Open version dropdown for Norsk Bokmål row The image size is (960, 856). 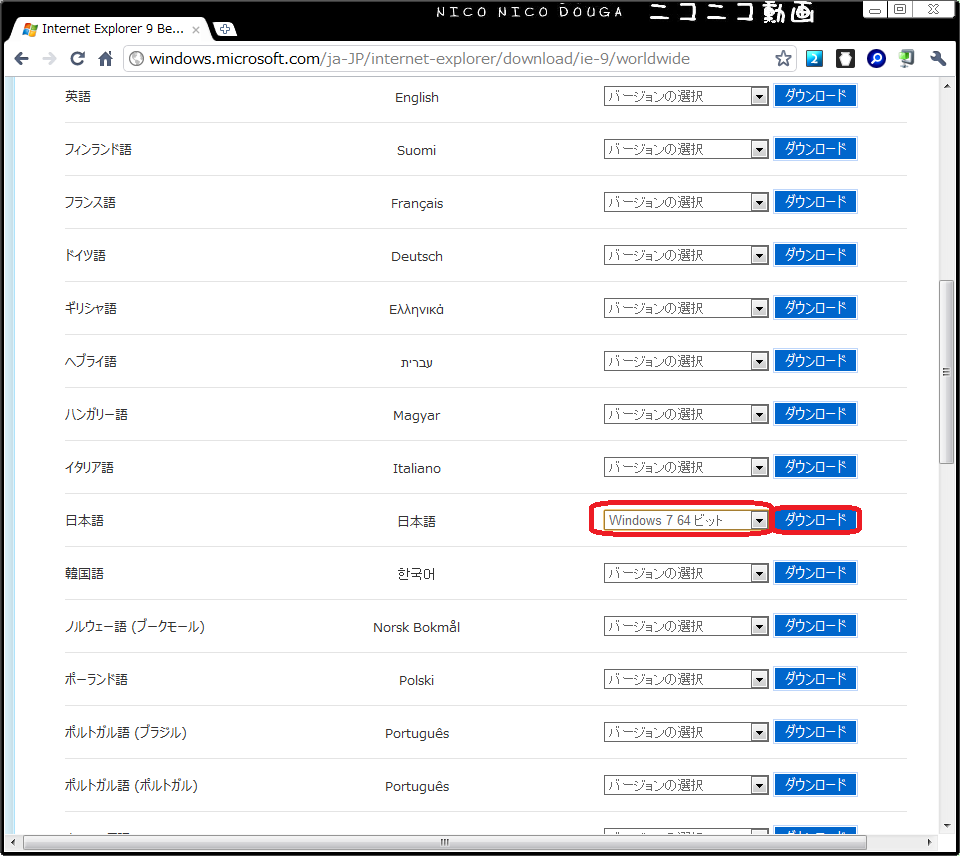pyautogui.click(x=686, y=626)
